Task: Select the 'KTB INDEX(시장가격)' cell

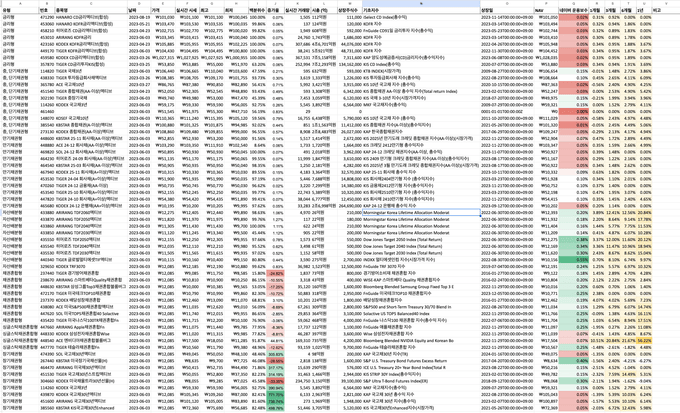Action: click(x=421, y=71)
